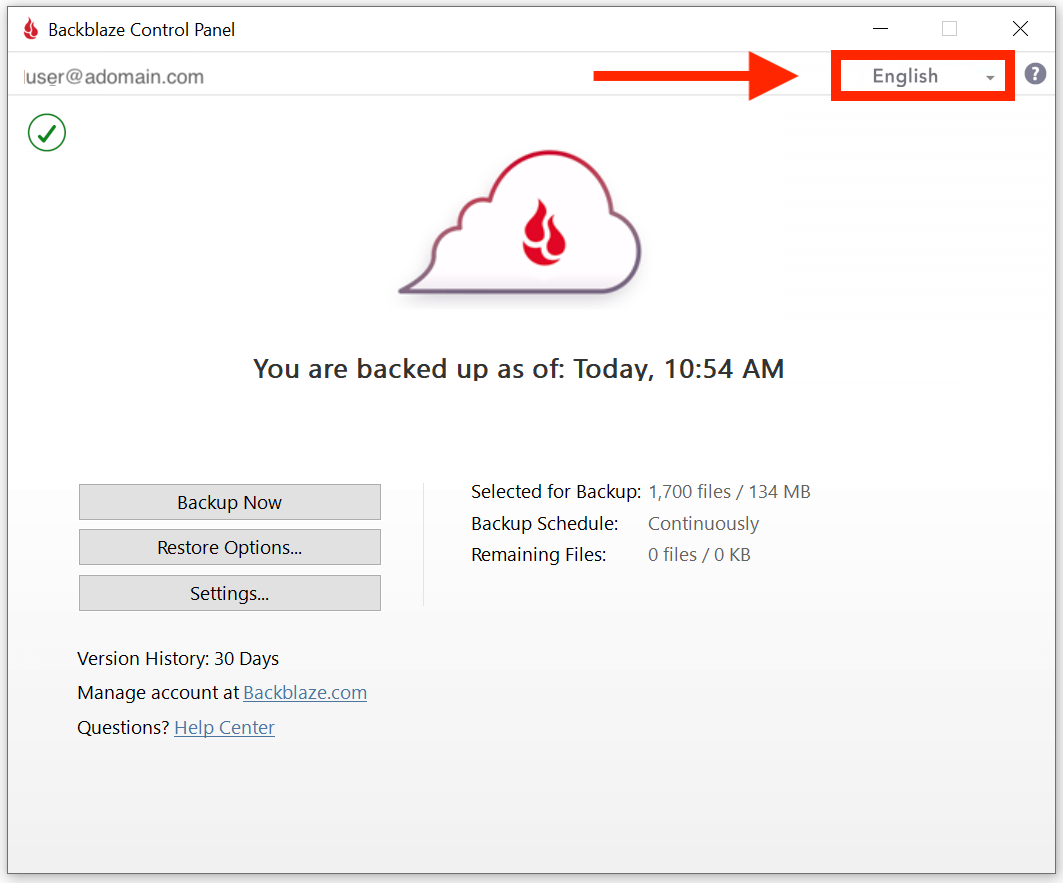Viewport: 1063px width, 883px height.
Task: Open the Help Center link
Action: [x=224, y=728]
